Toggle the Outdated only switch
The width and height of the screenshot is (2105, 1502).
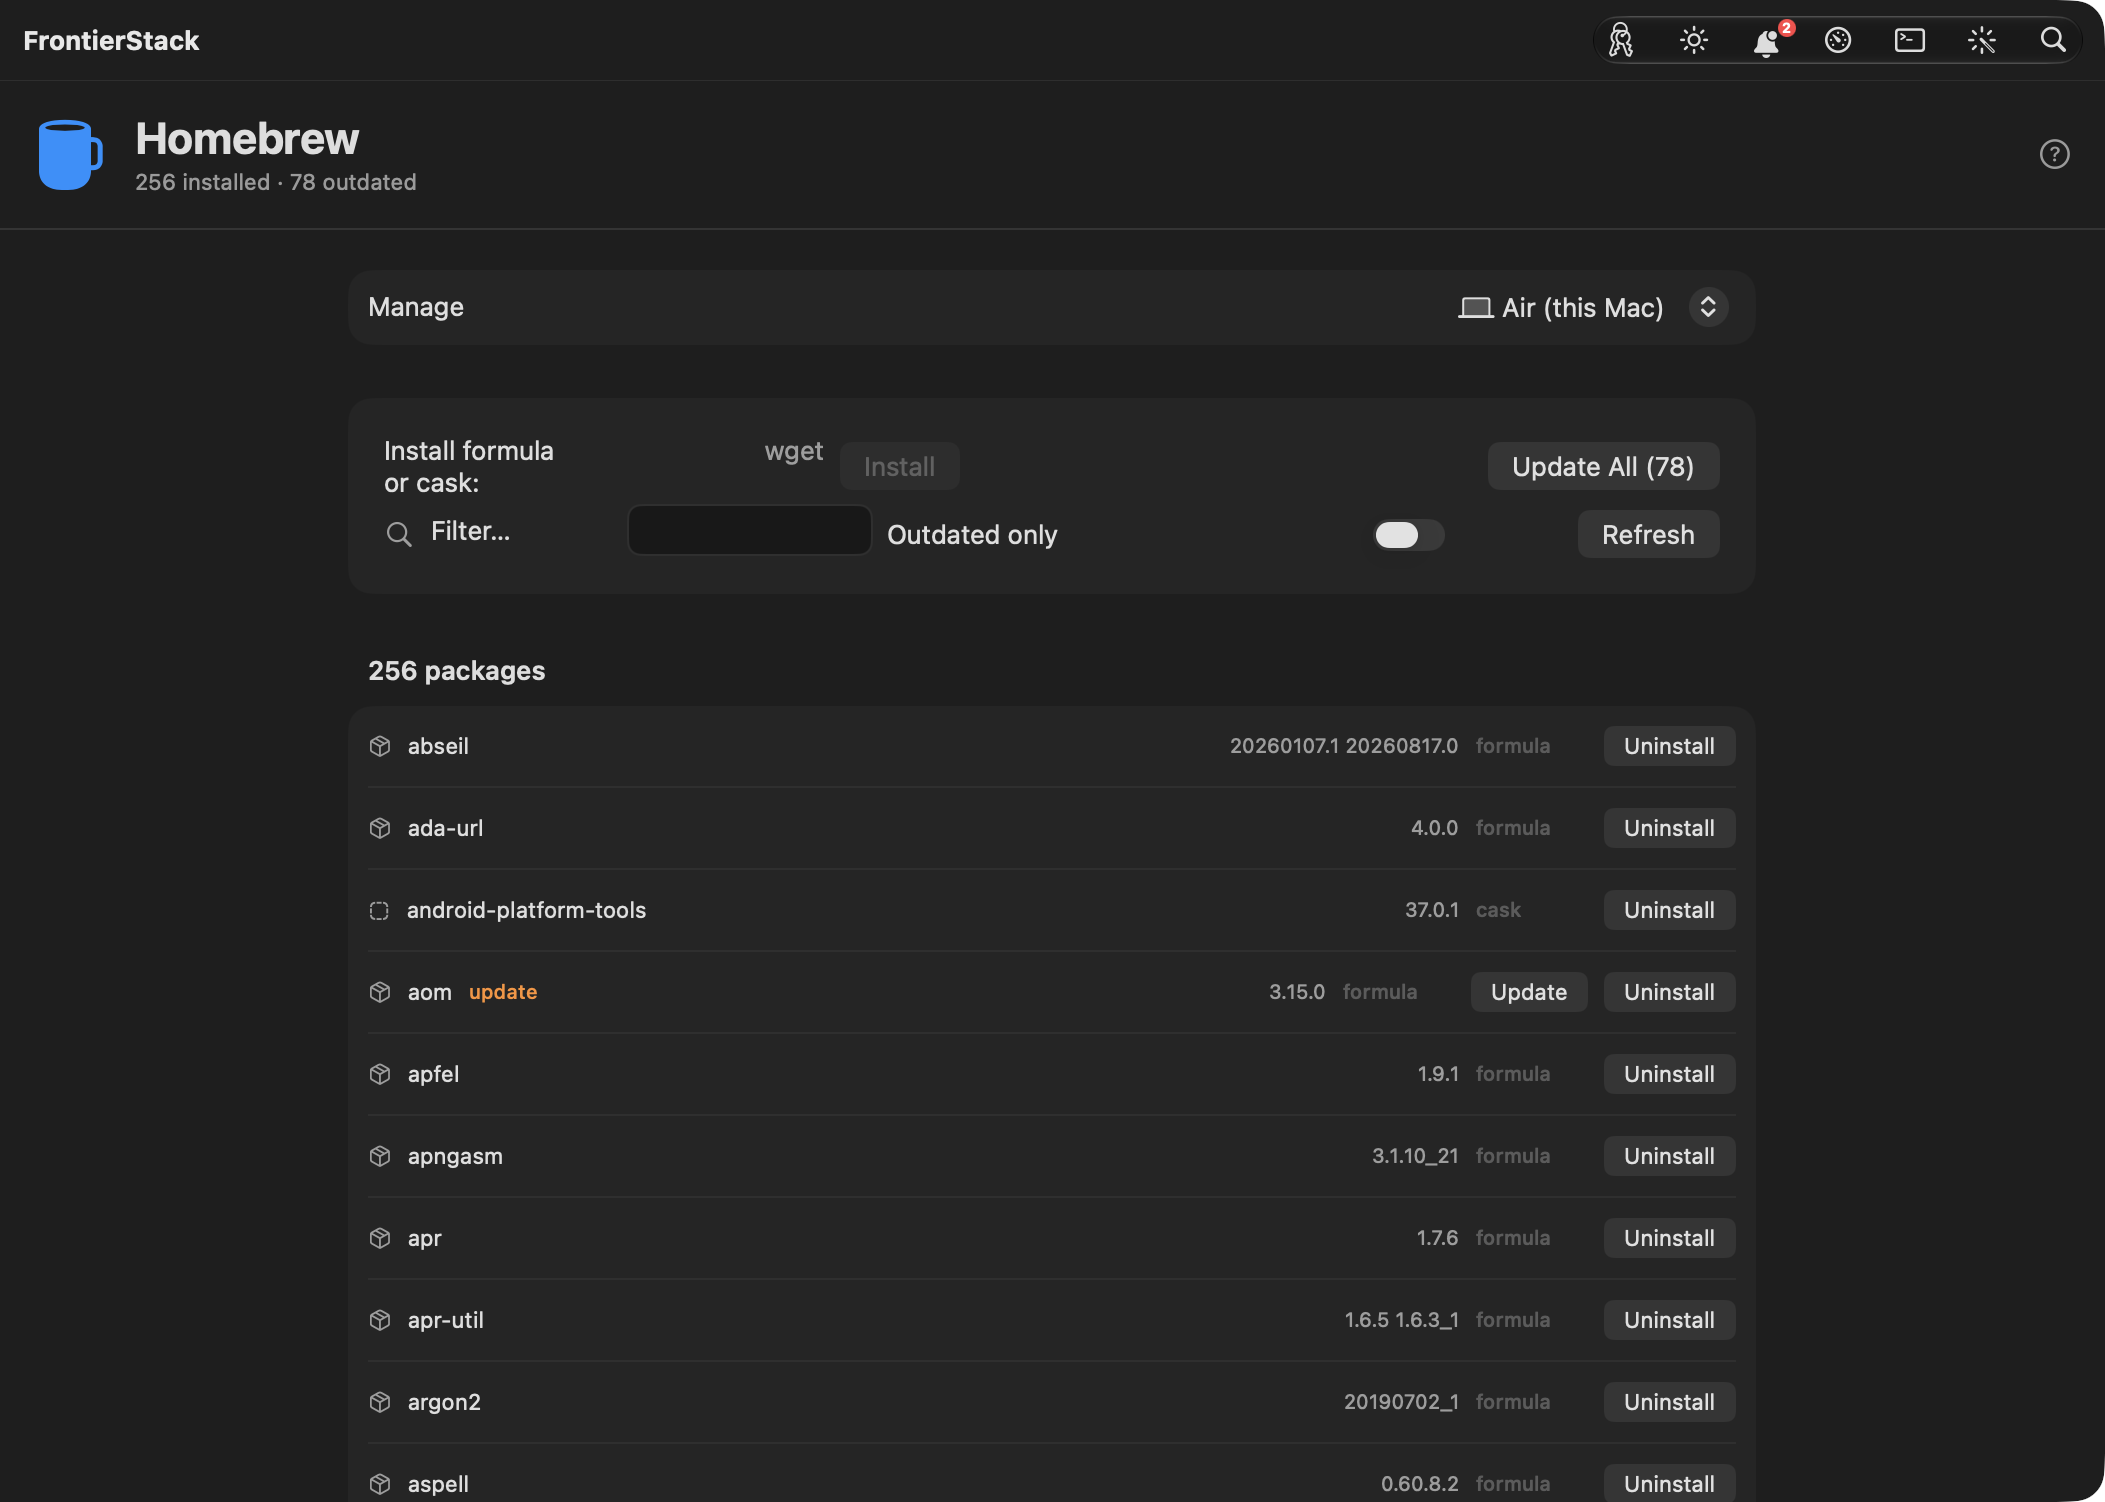1409,535
